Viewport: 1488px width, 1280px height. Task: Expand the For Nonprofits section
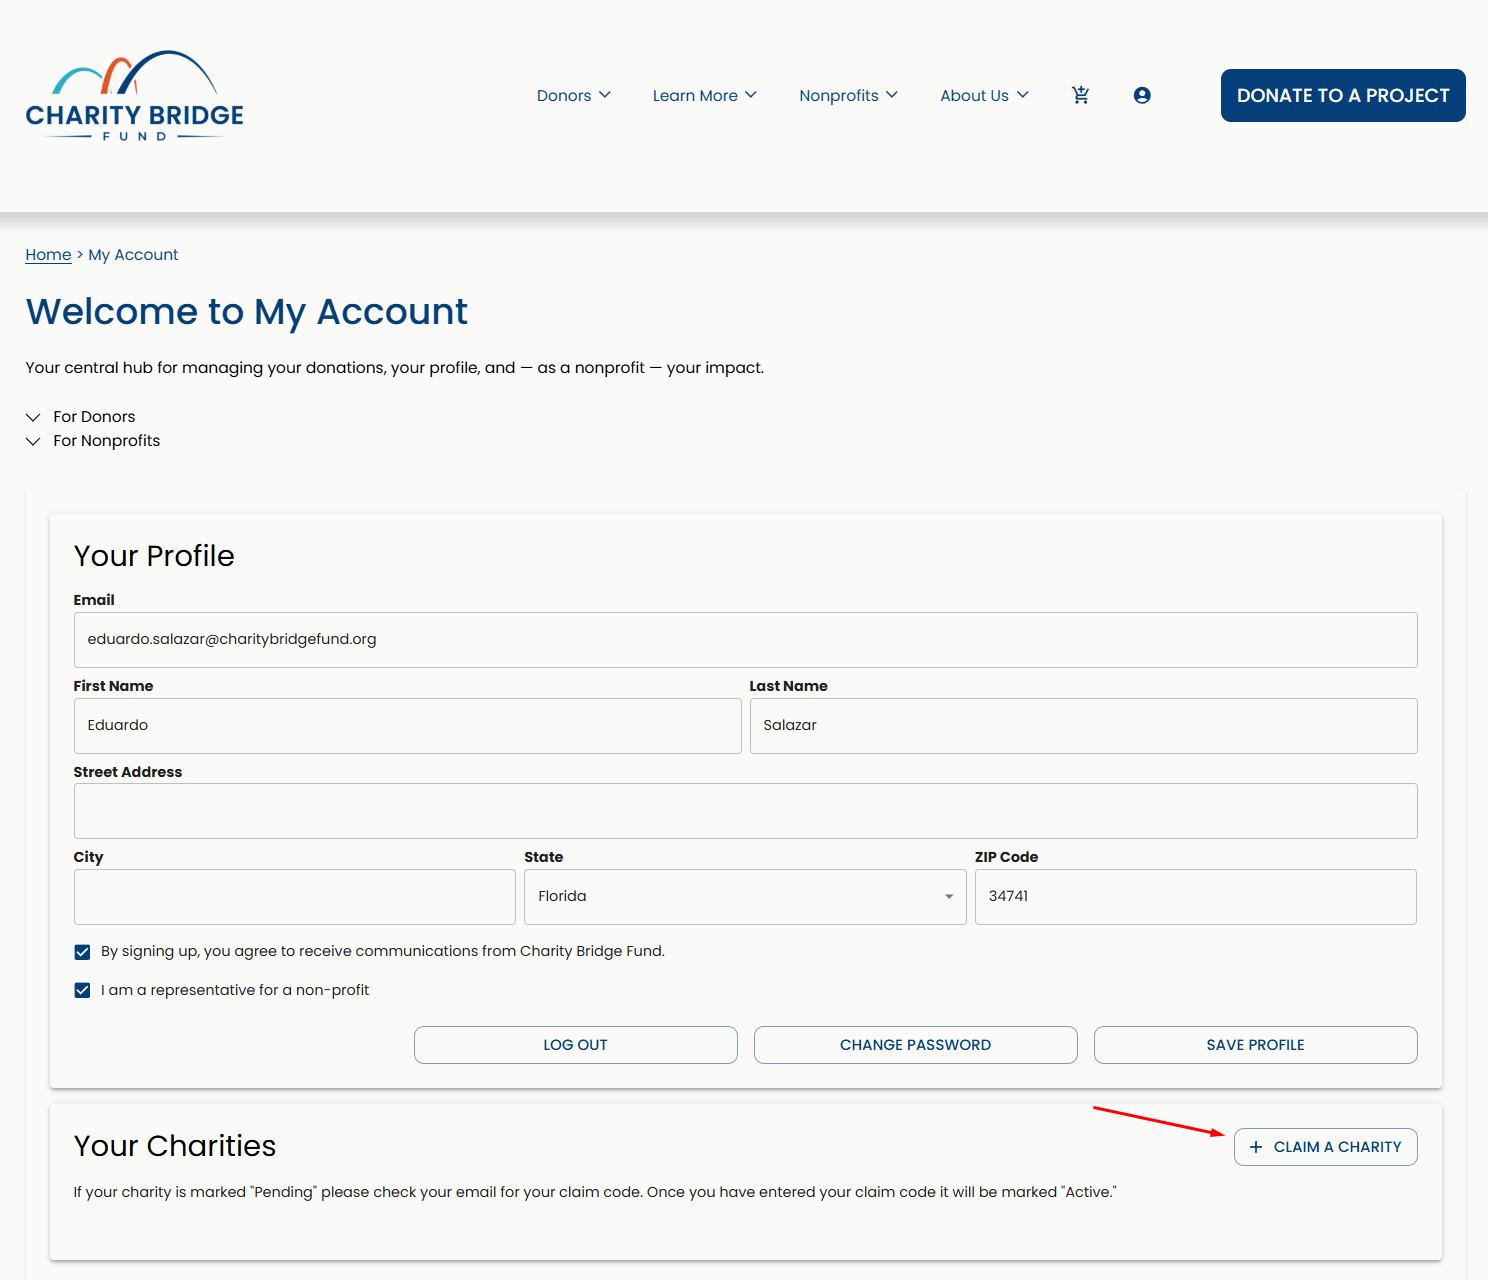point(93,441)
